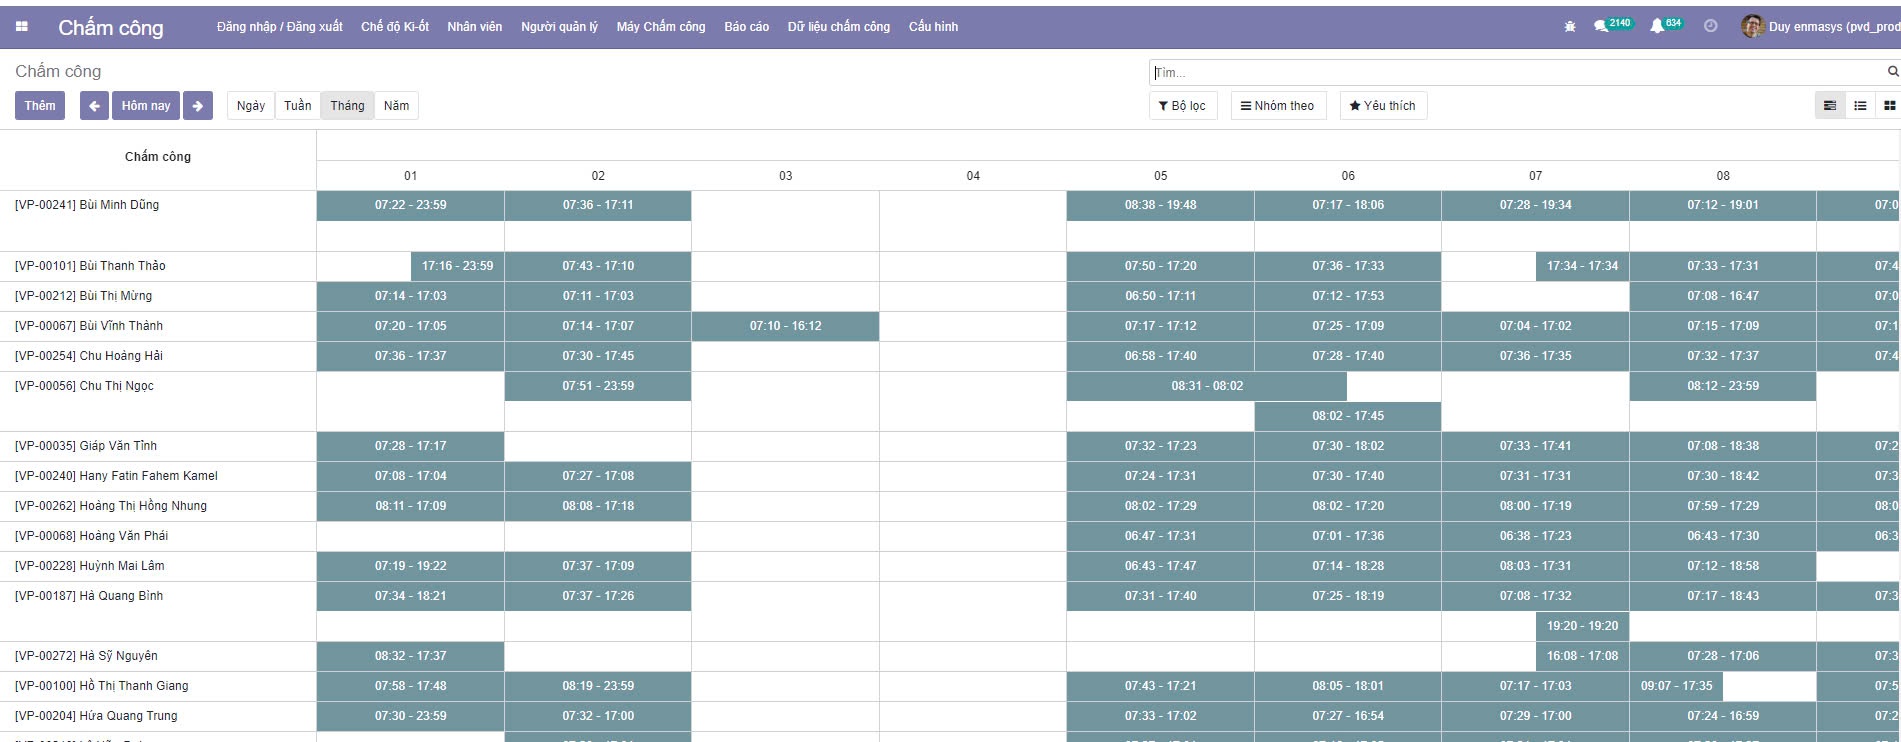Expand the Nhóm theo dropdown

pyautogui.click(x=1277, y=106)
